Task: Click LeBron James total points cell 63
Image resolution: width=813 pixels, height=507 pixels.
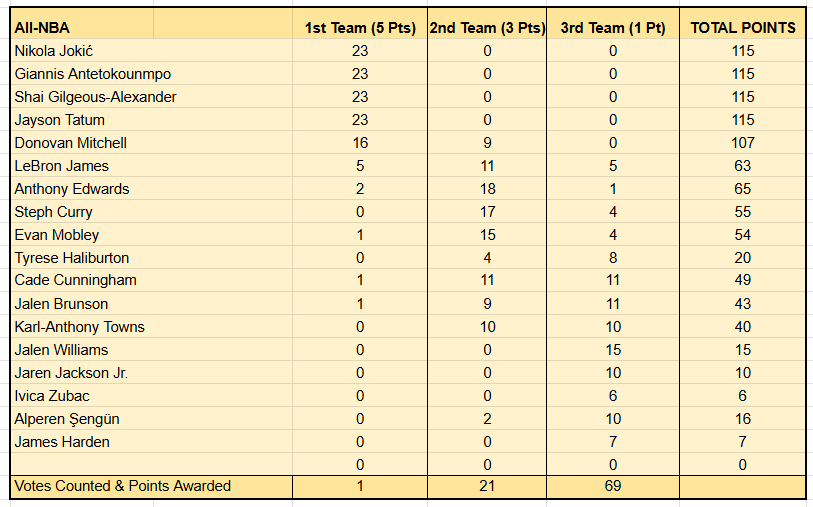Action: coord(742,166)
